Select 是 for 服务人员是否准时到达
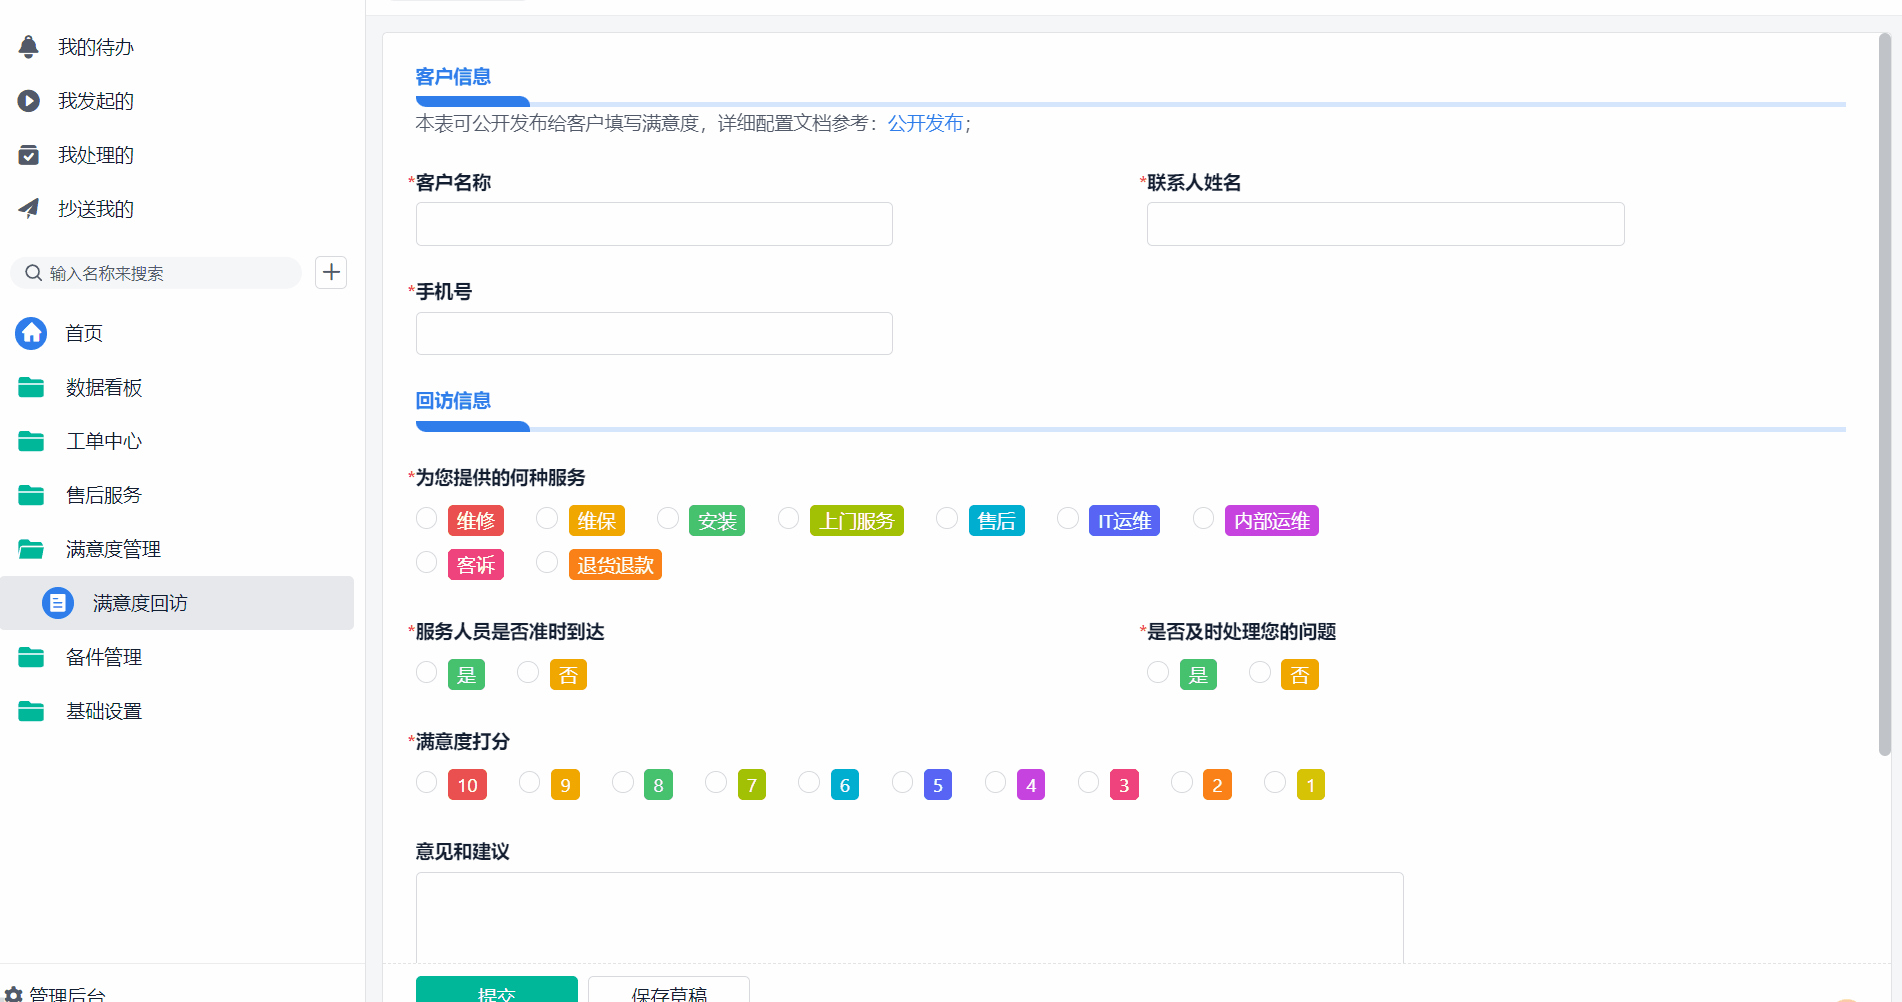1902x1002 pixels. pos(427,672)
